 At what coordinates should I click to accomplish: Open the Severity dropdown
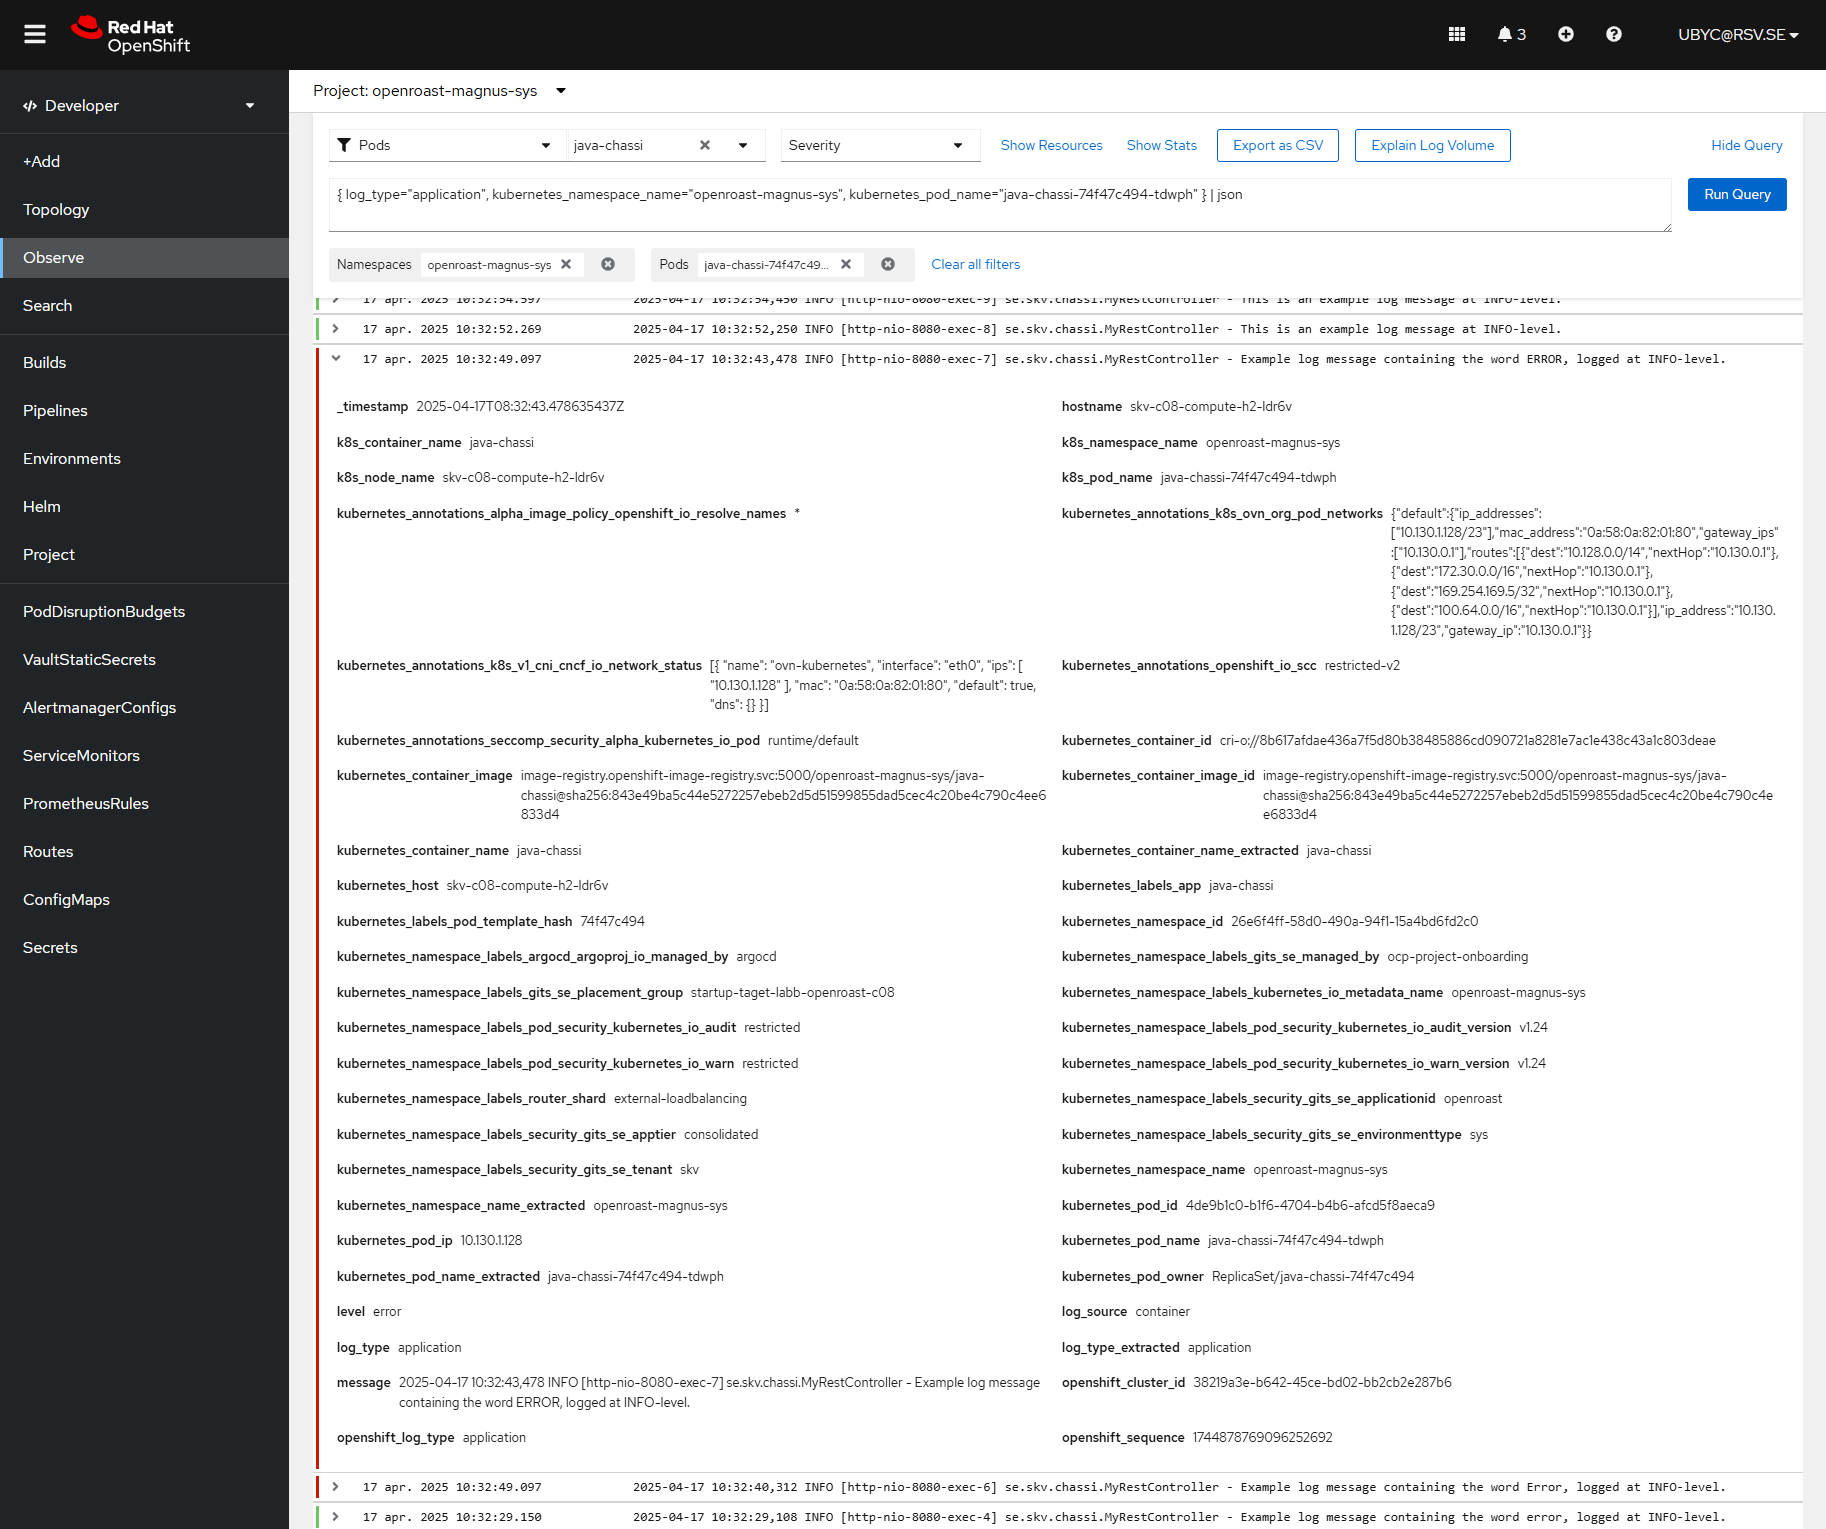pyautogui.click(x=875, y=146)
